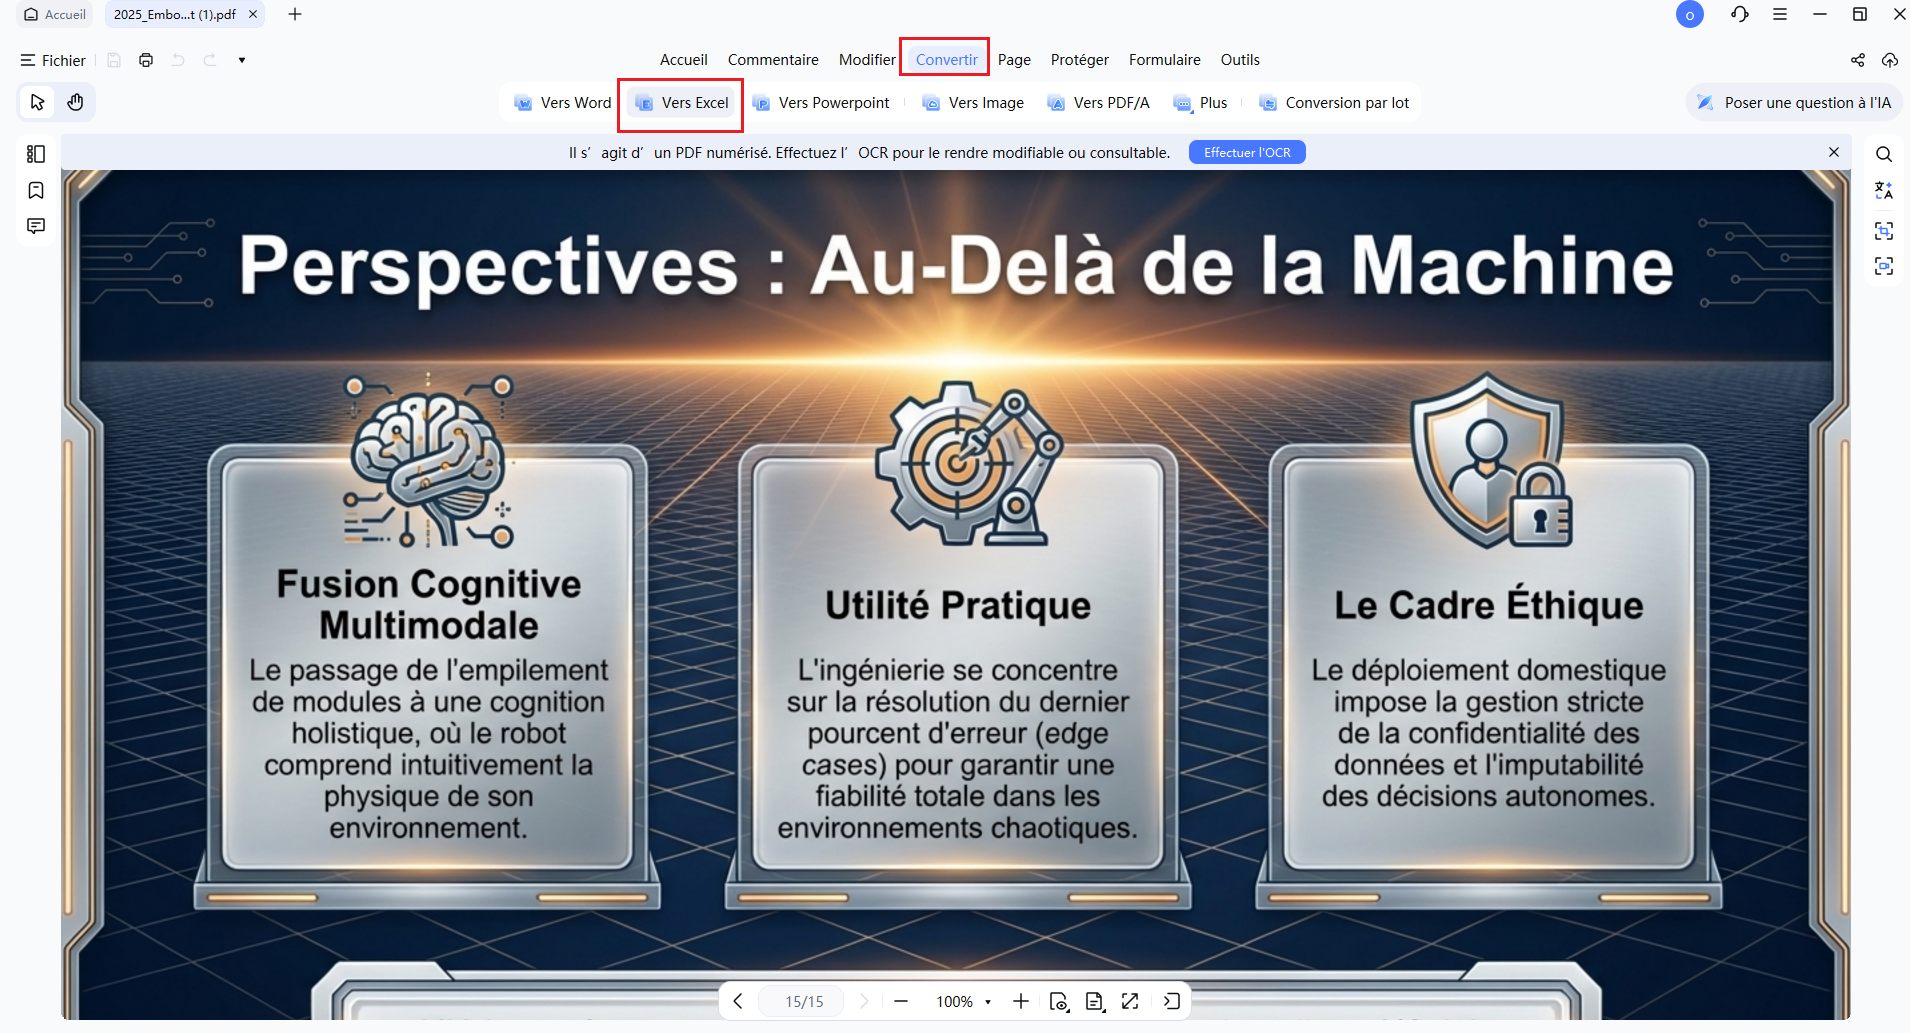Click the translate icon in the right sidebar
Screen dimensions: 1910x1033
(x=1884, y=190)
